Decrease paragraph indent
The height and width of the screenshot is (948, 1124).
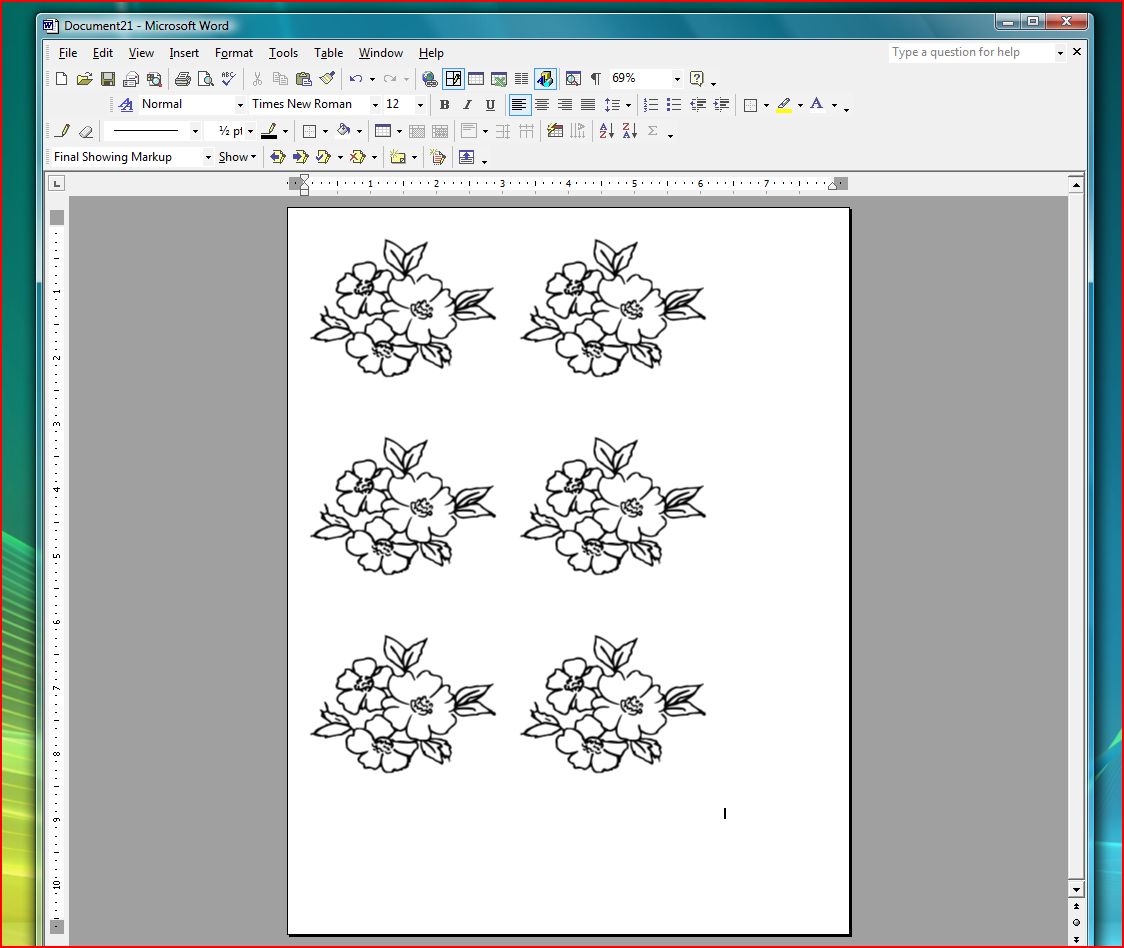(x=697, y=105)
